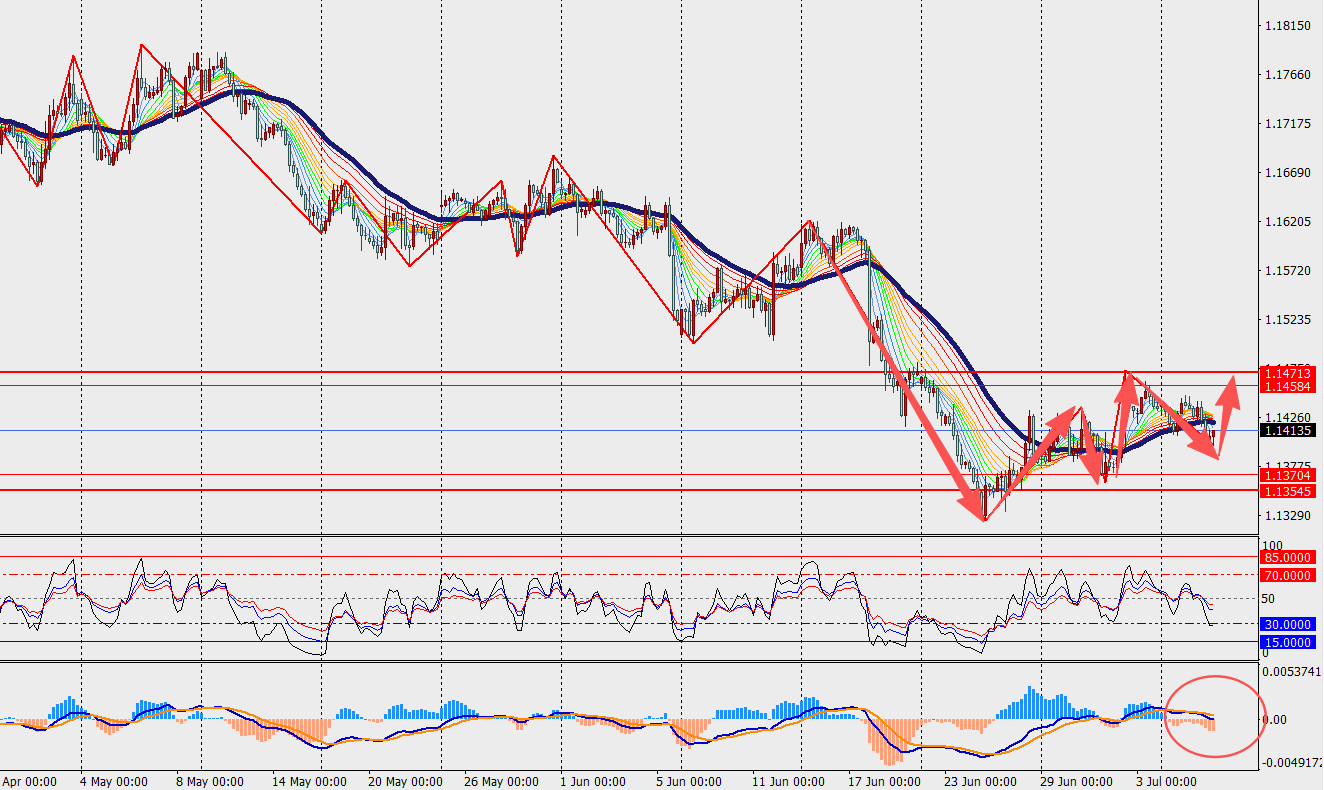Click the red circle on MACD histogram
1324x790 pixels.
(x=1215, y=715)
